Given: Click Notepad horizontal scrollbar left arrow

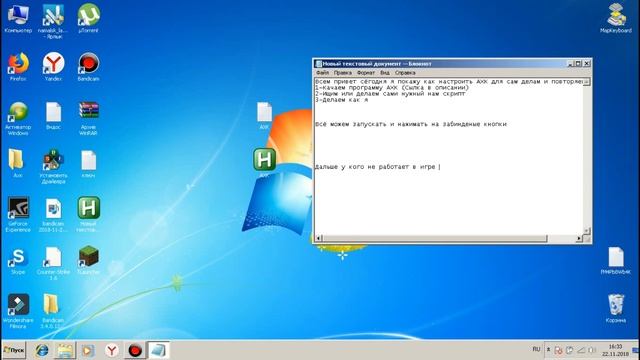Looking at the screenshot, I should (319, 238).
